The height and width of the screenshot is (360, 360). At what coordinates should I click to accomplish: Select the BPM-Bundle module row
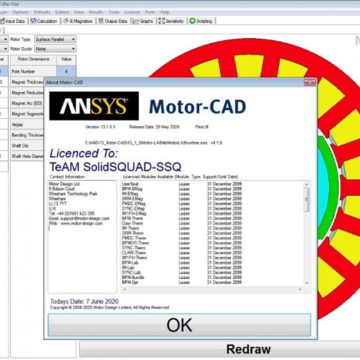pyautogui.click(x=182, y=277)
